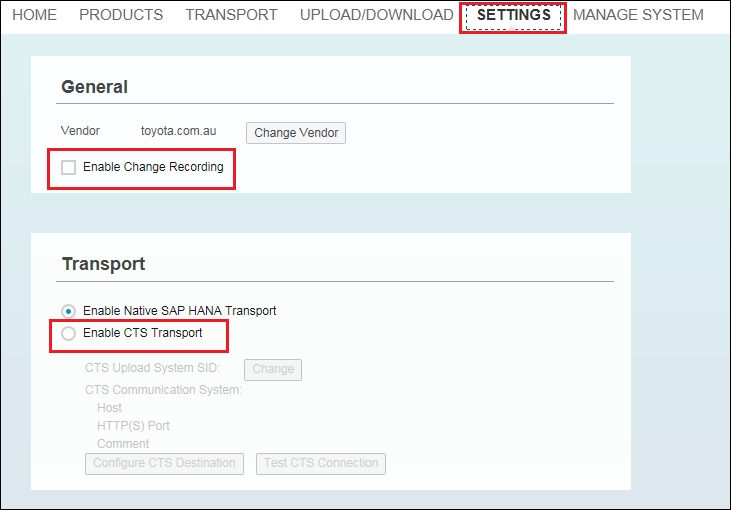Go to the TRANSPORT tab
The width and height of the screenshot is (731, 510).
[x=231, y=15]
